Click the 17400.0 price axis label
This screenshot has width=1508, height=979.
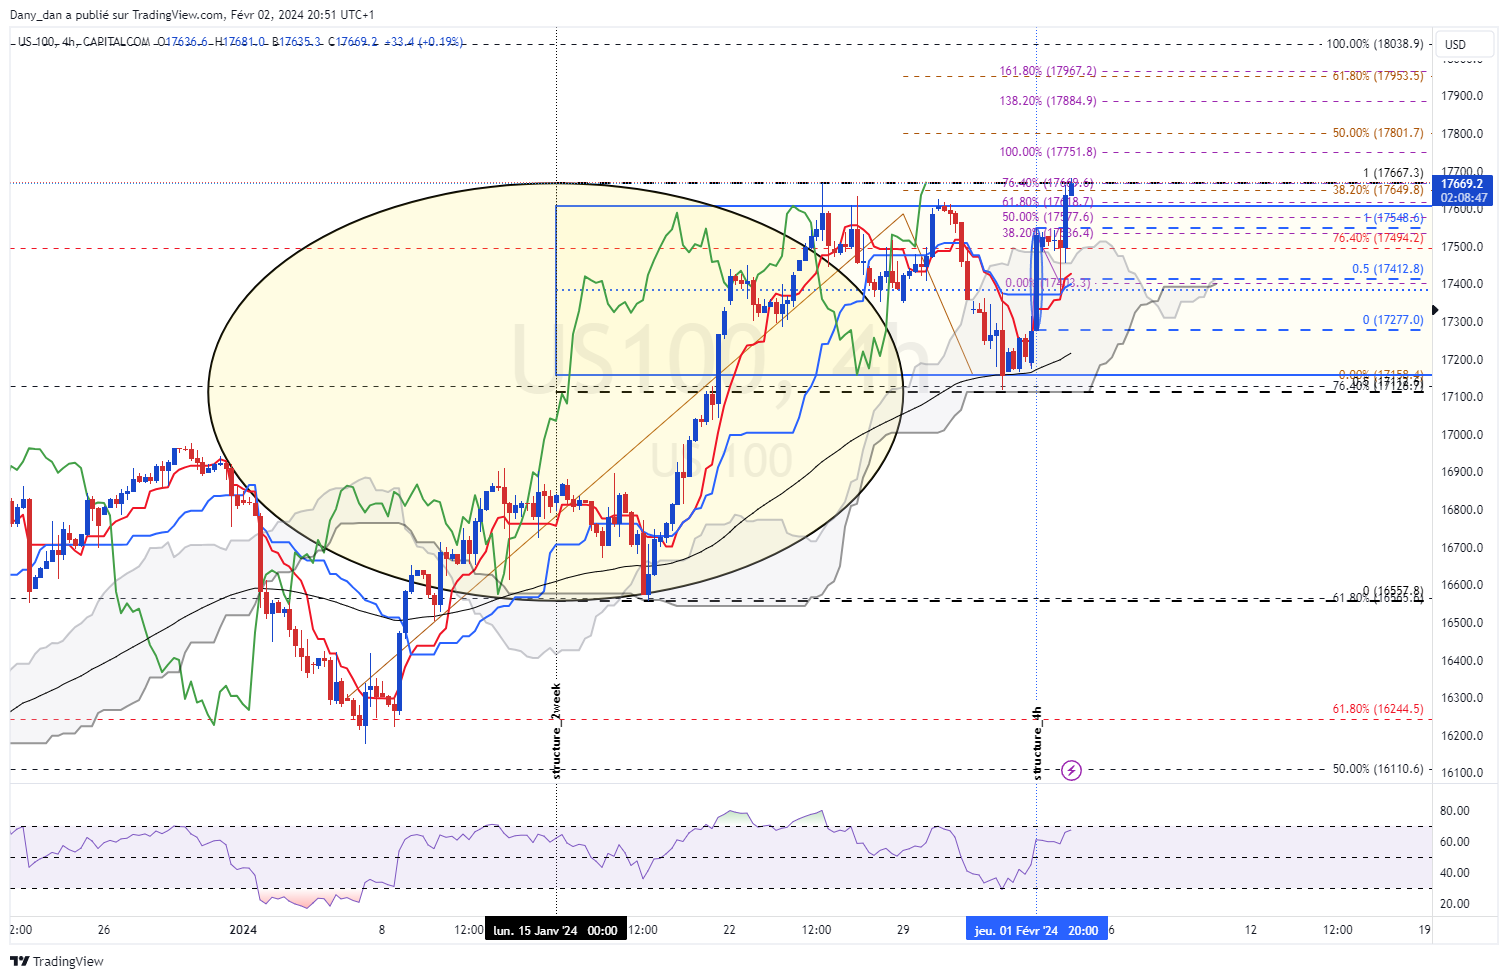(x=1462, y=284)
